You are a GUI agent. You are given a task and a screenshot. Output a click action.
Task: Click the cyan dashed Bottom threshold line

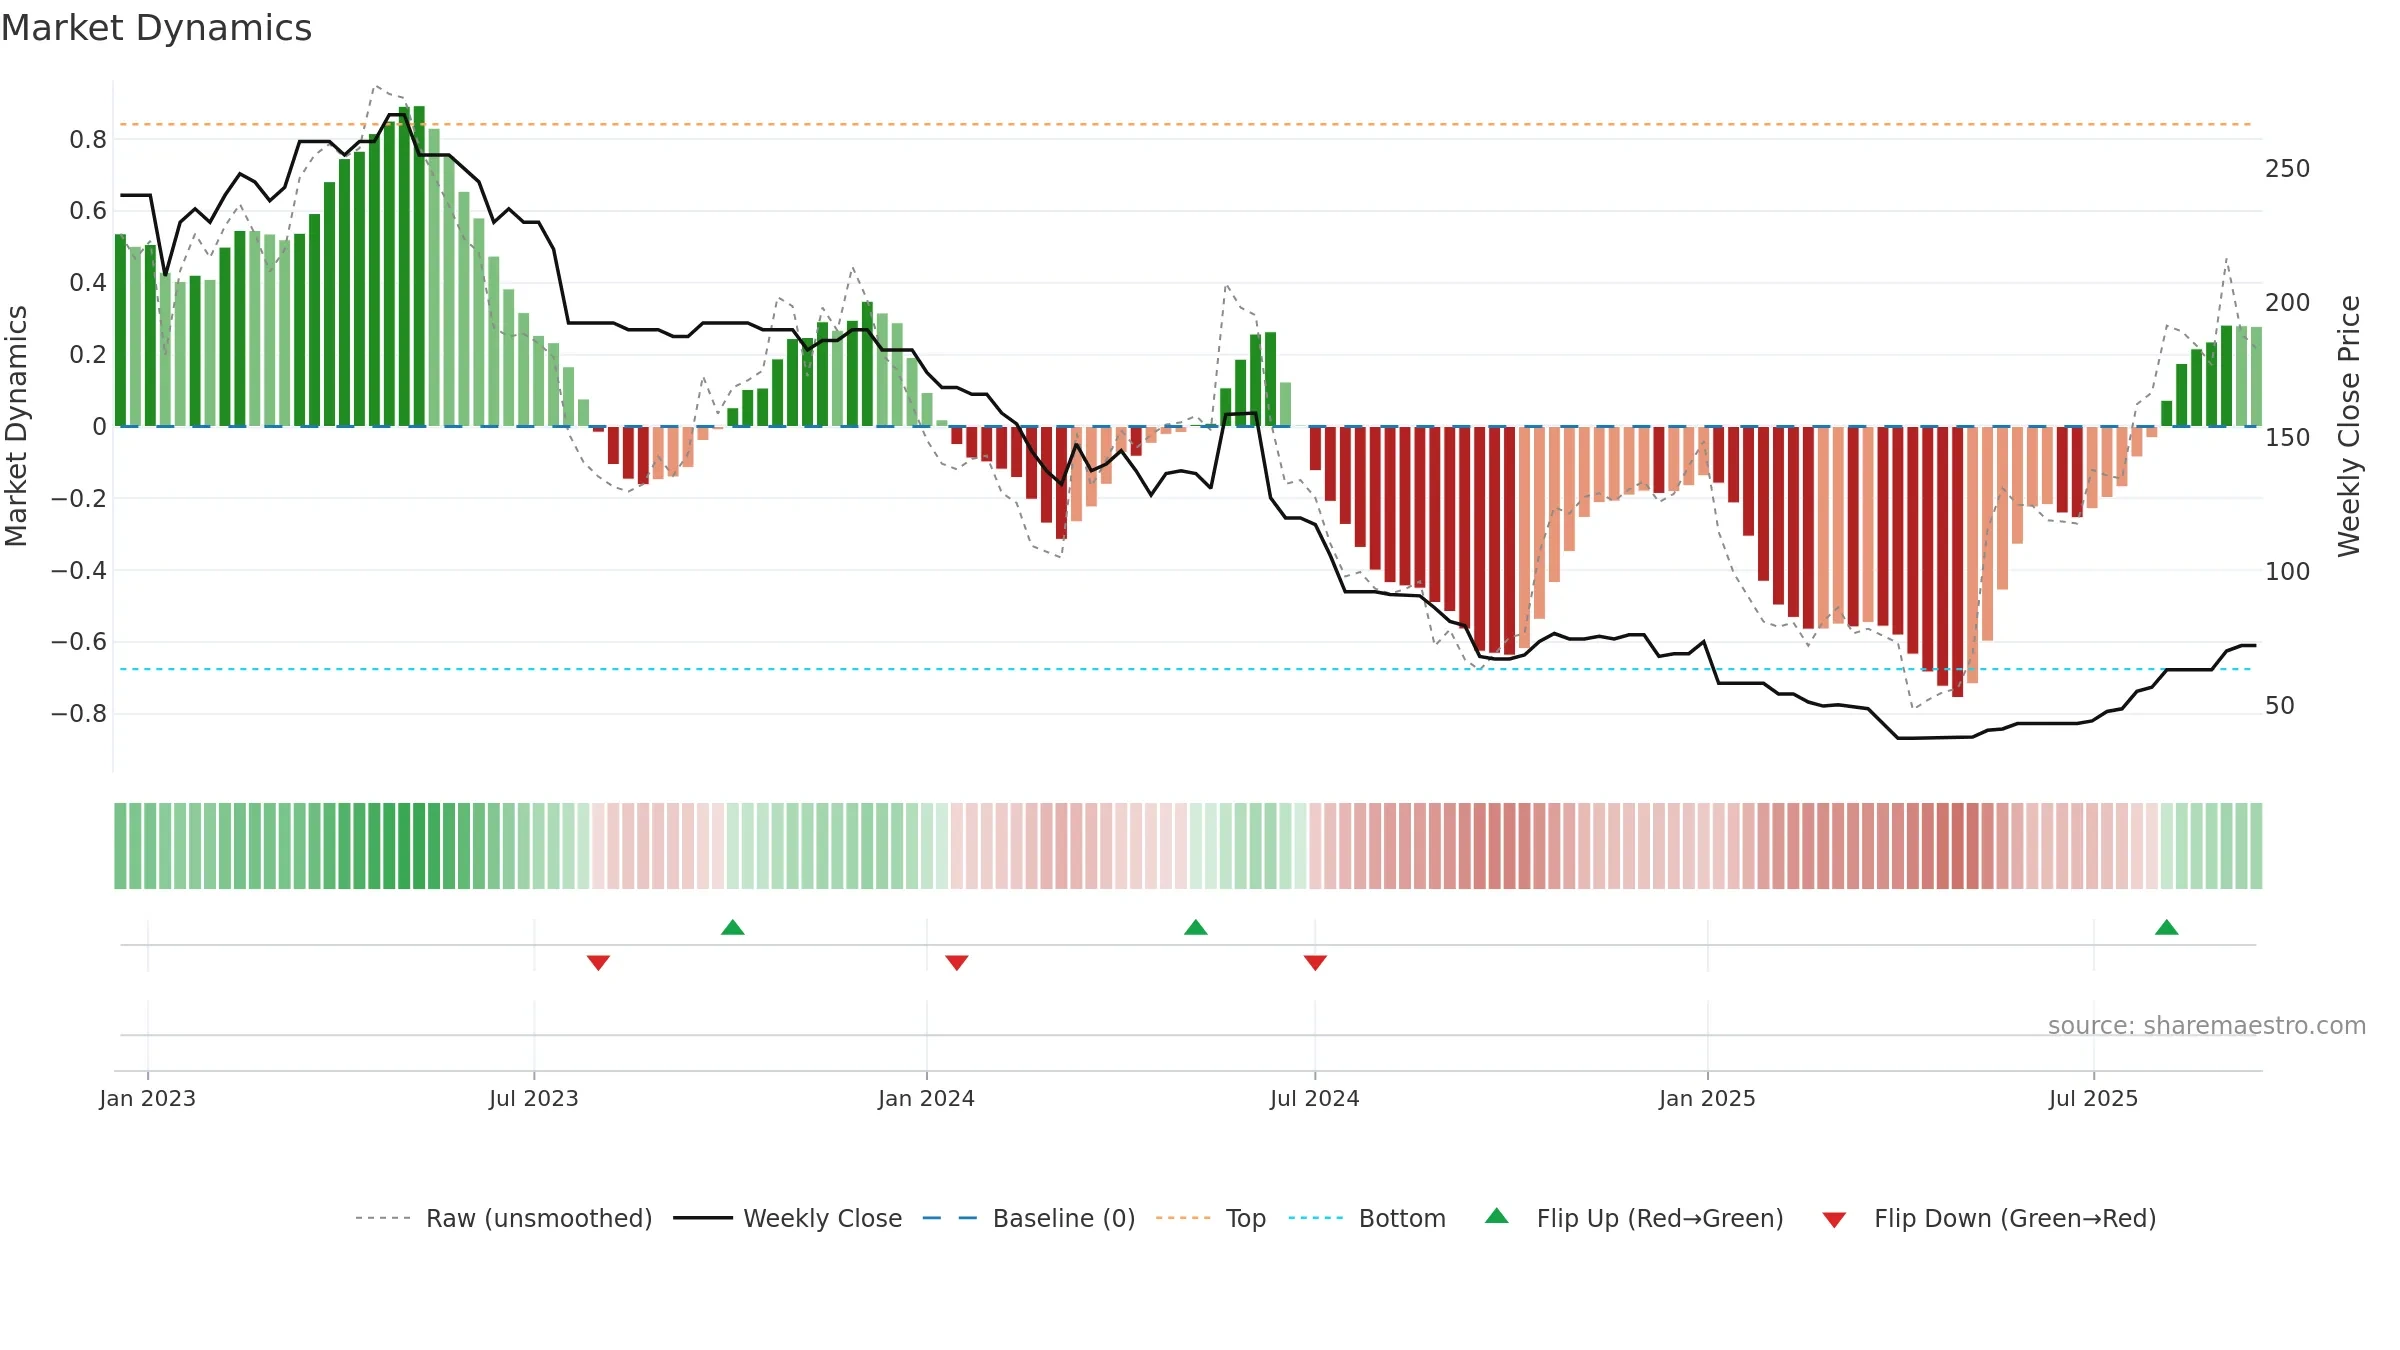coord(1187,669)
